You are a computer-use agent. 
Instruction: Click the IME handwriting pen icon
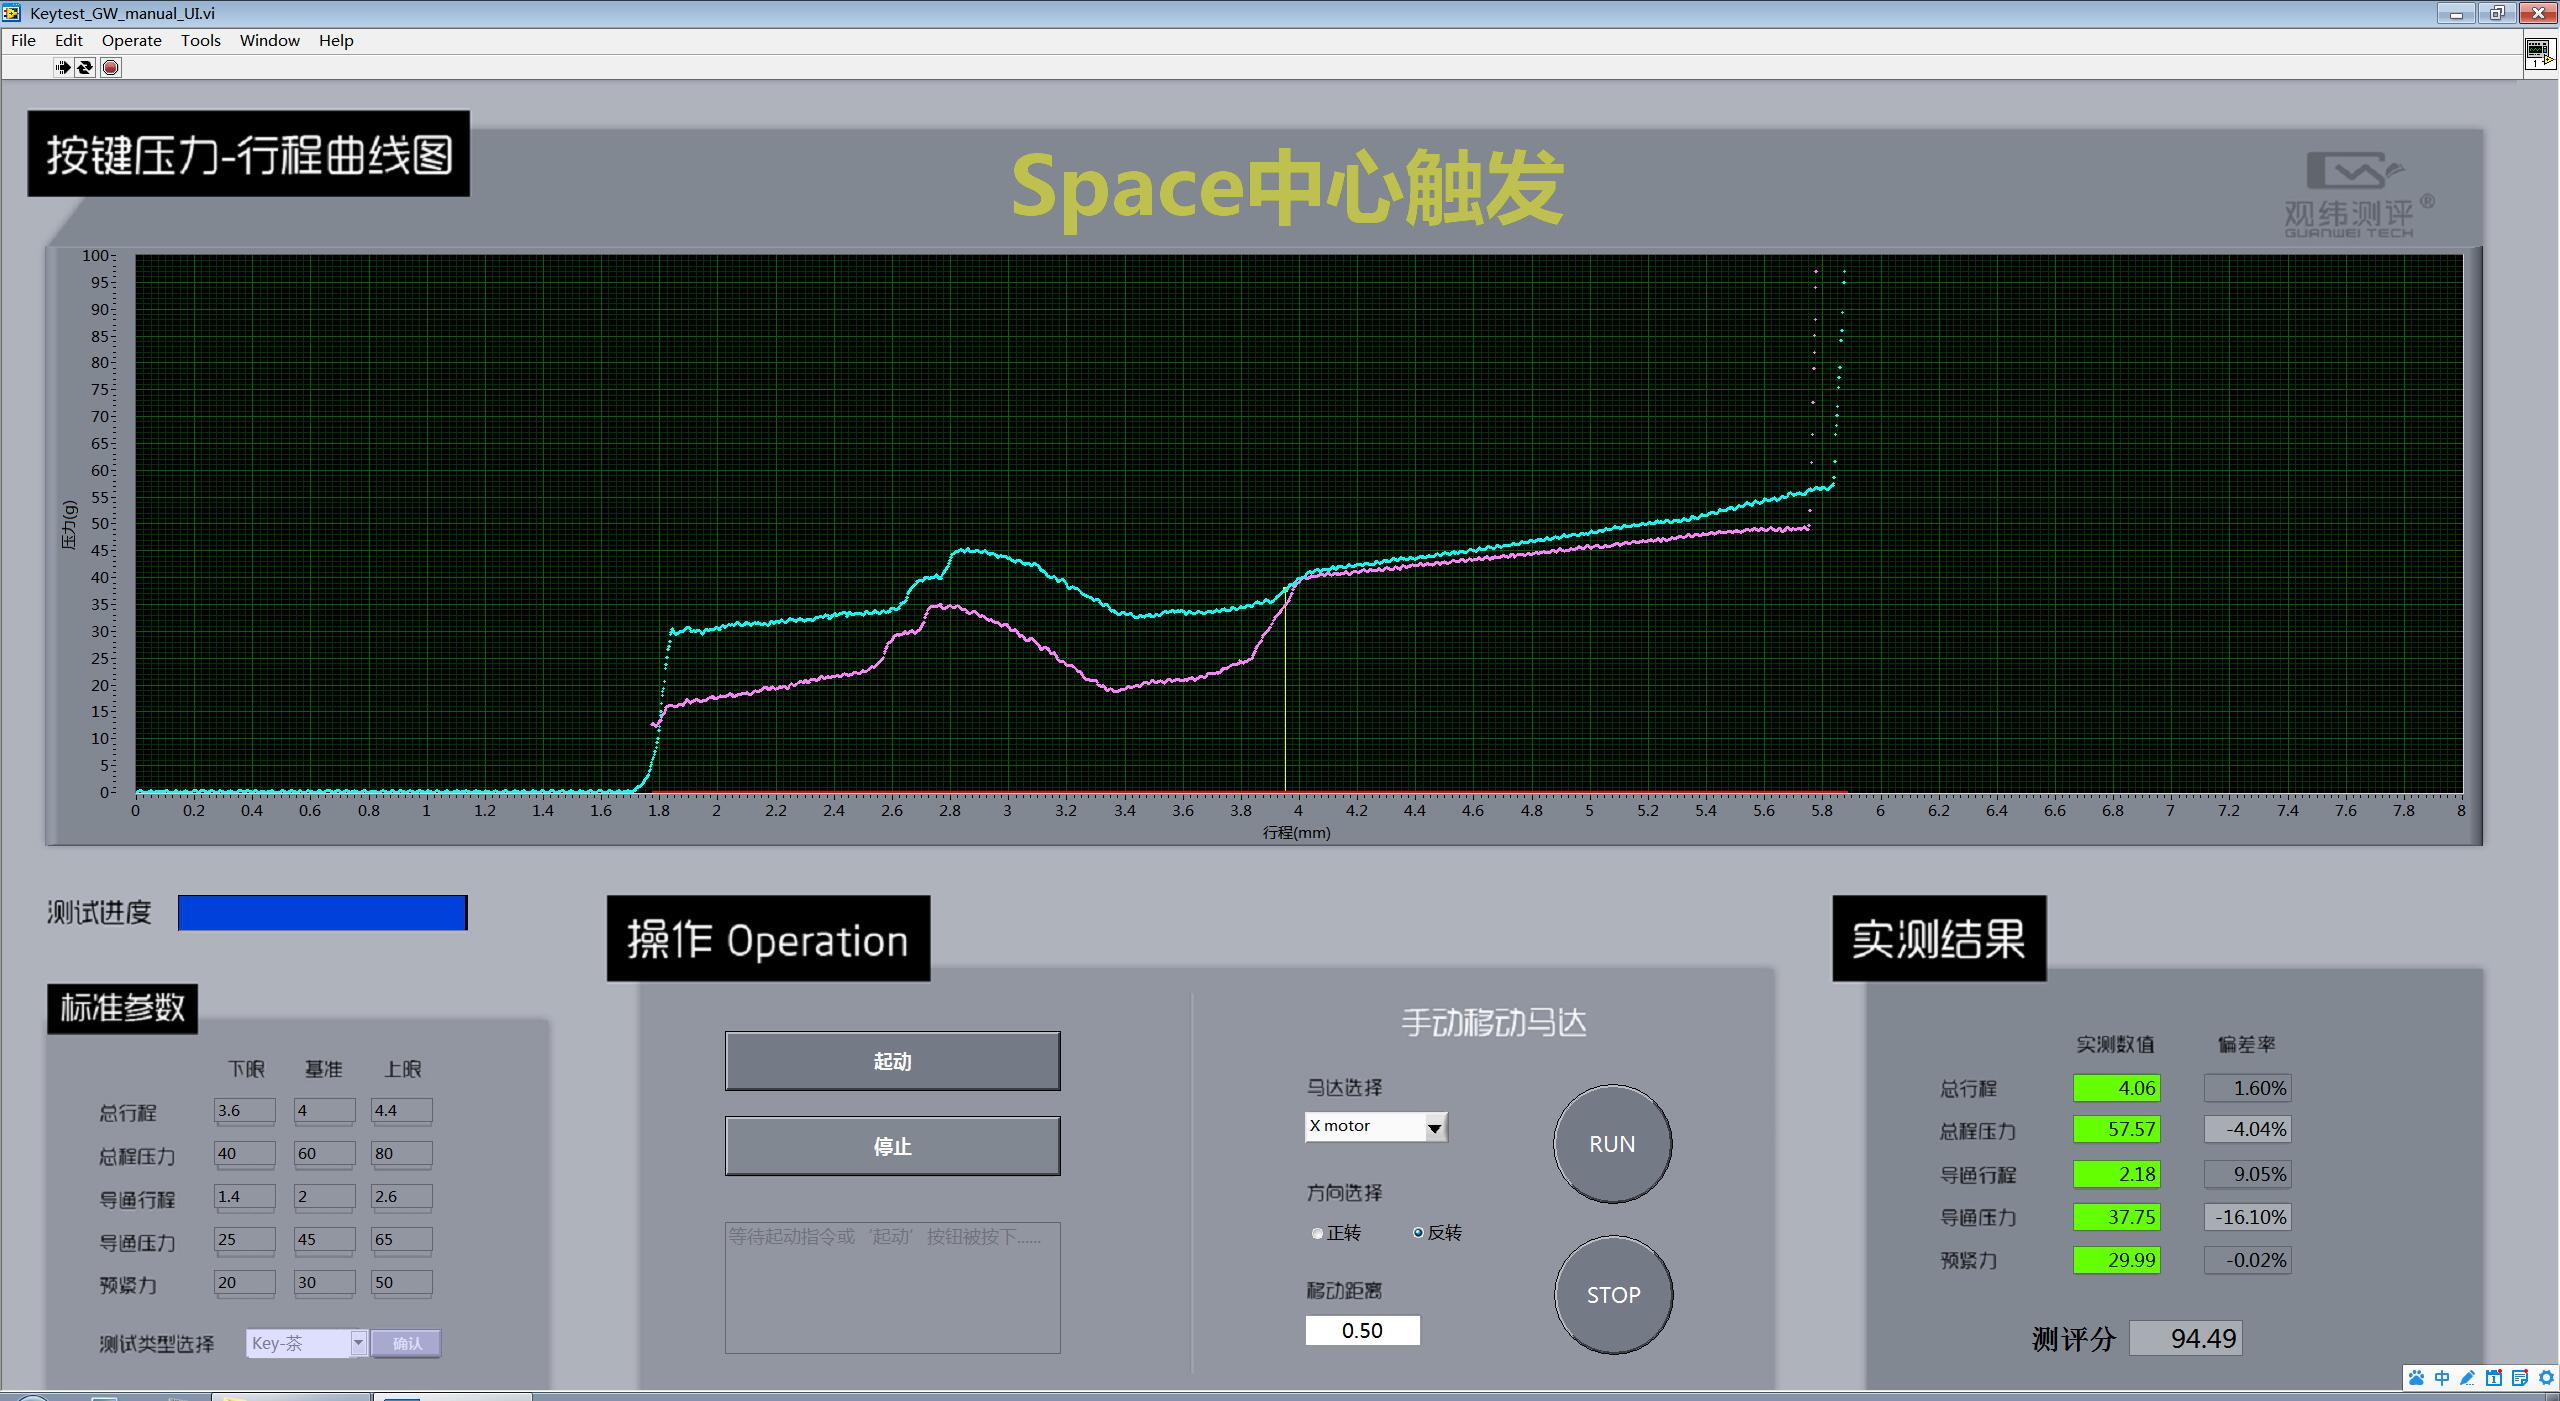click(2468, 1378)
